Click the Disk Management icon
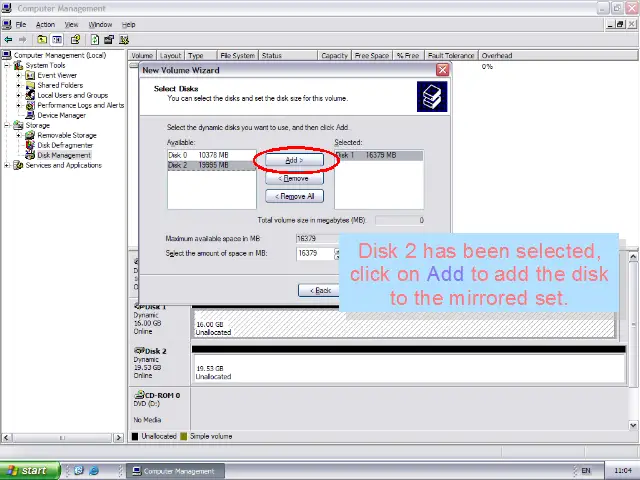The height and width of the screenshot is (480, 640). coord(30,155)
